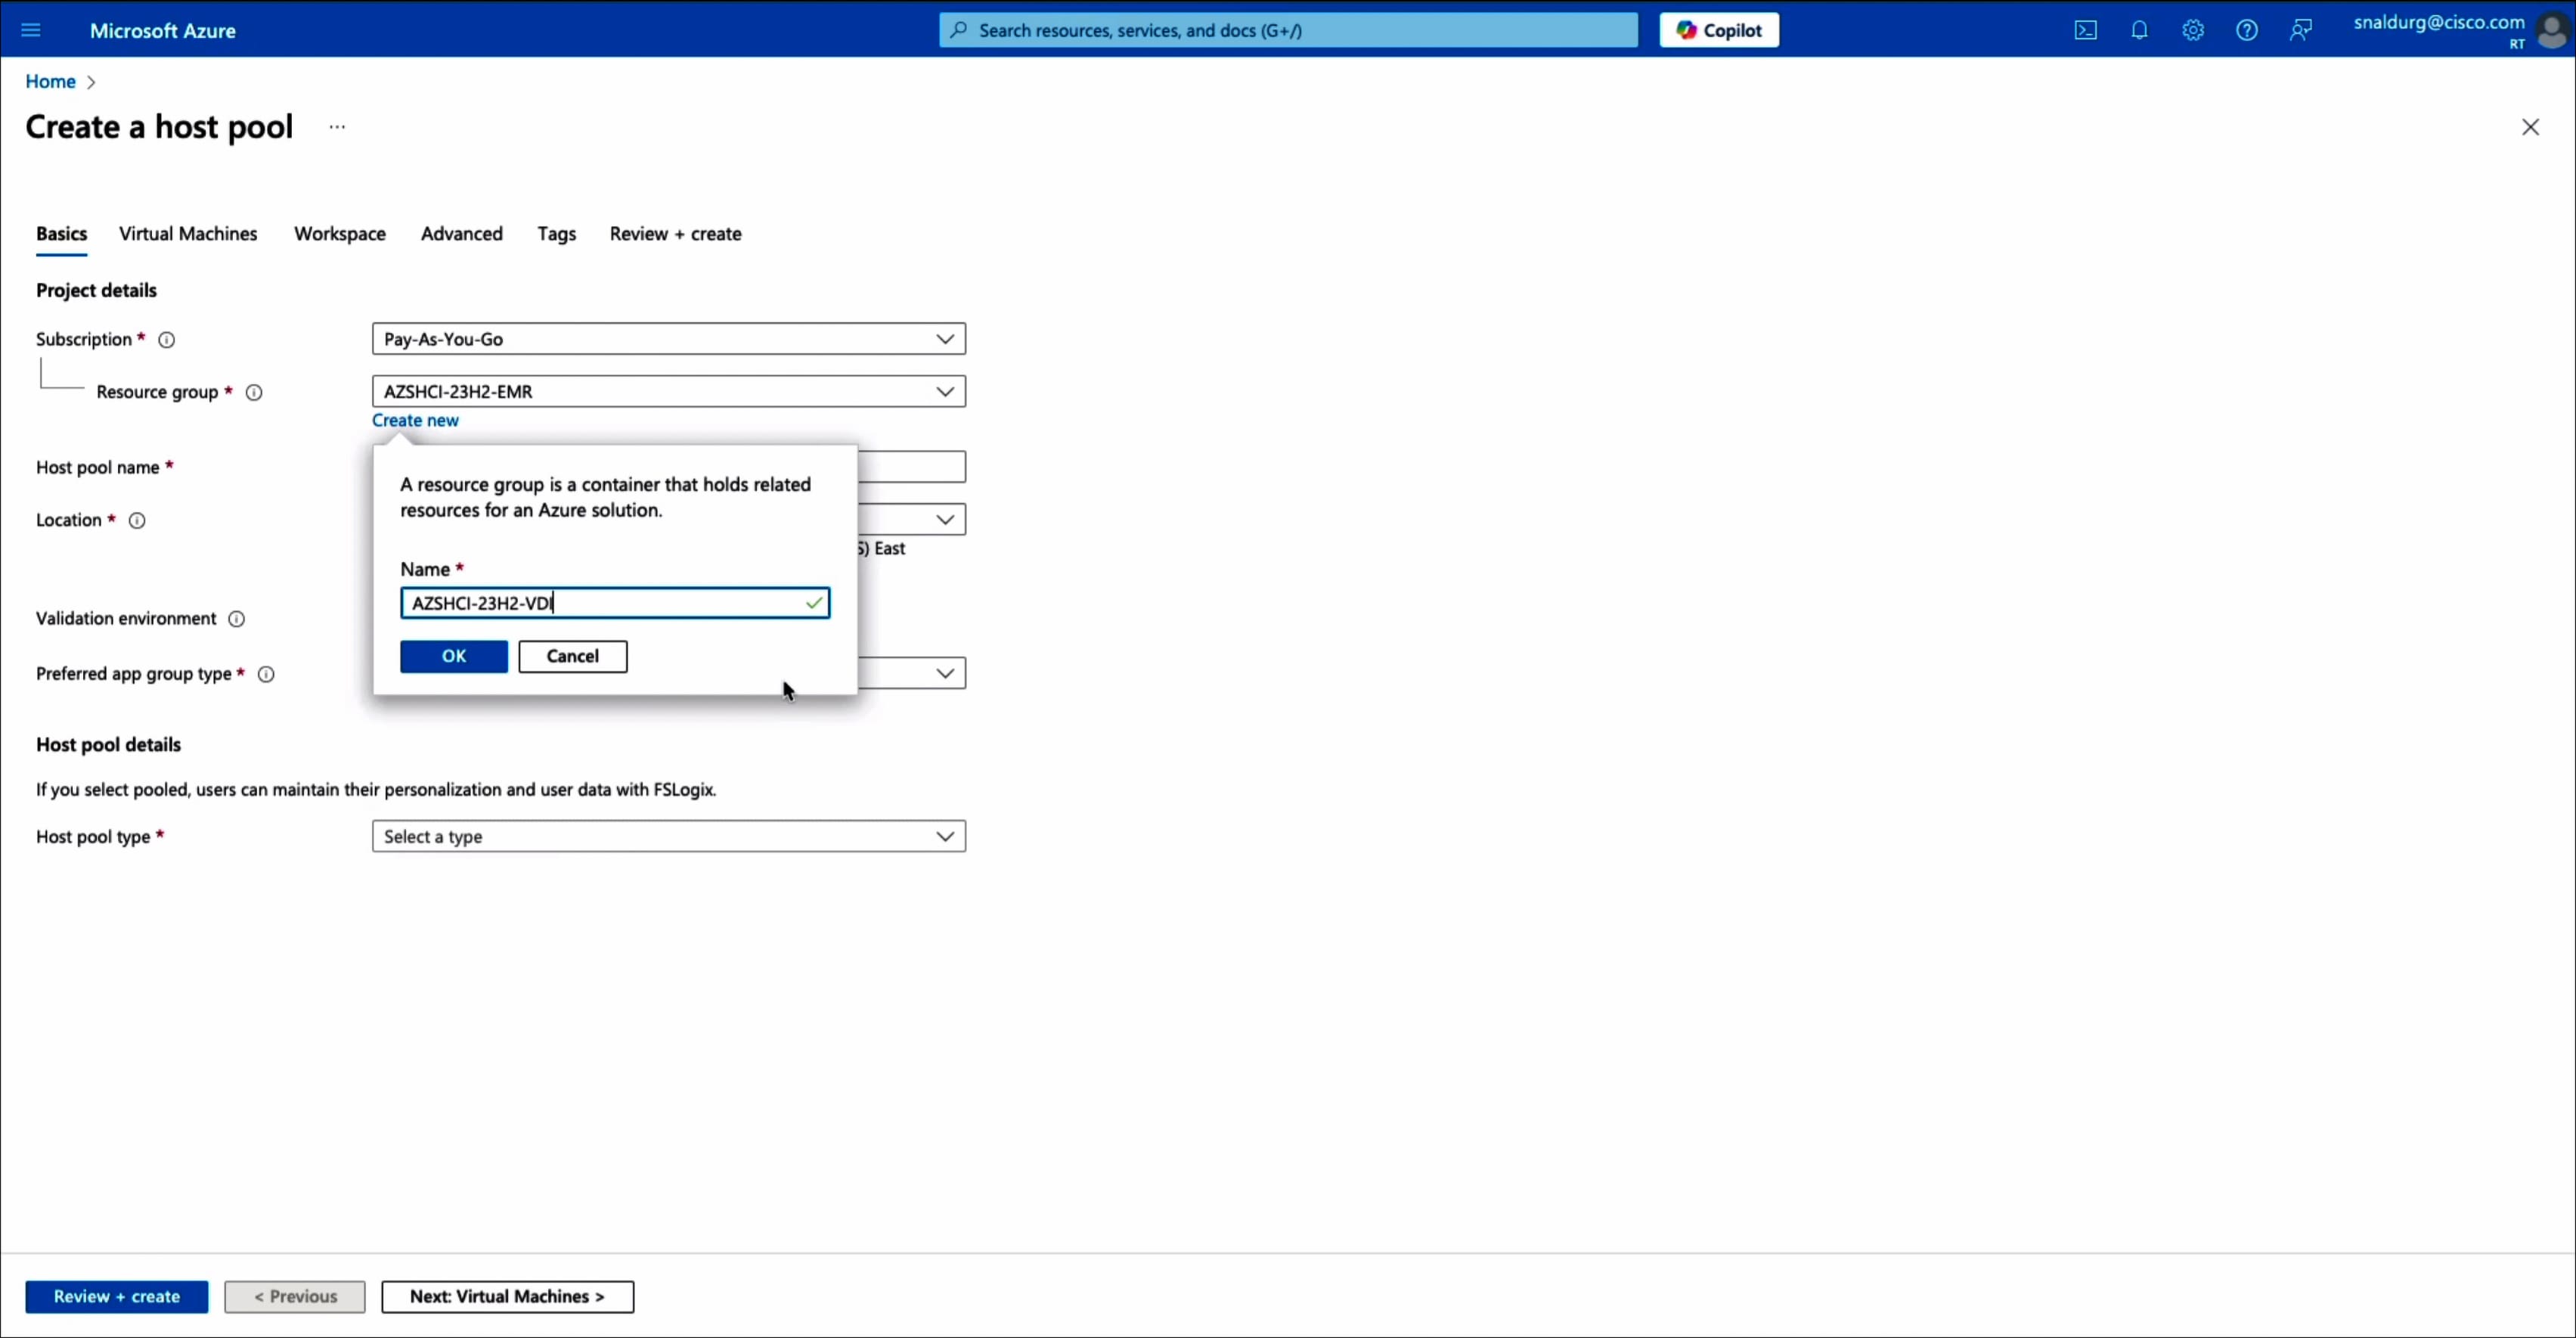Viewport: 2576px width, 1338px height.
Task: Open the ellipsis menu beside page title
Action: [337, 127]
